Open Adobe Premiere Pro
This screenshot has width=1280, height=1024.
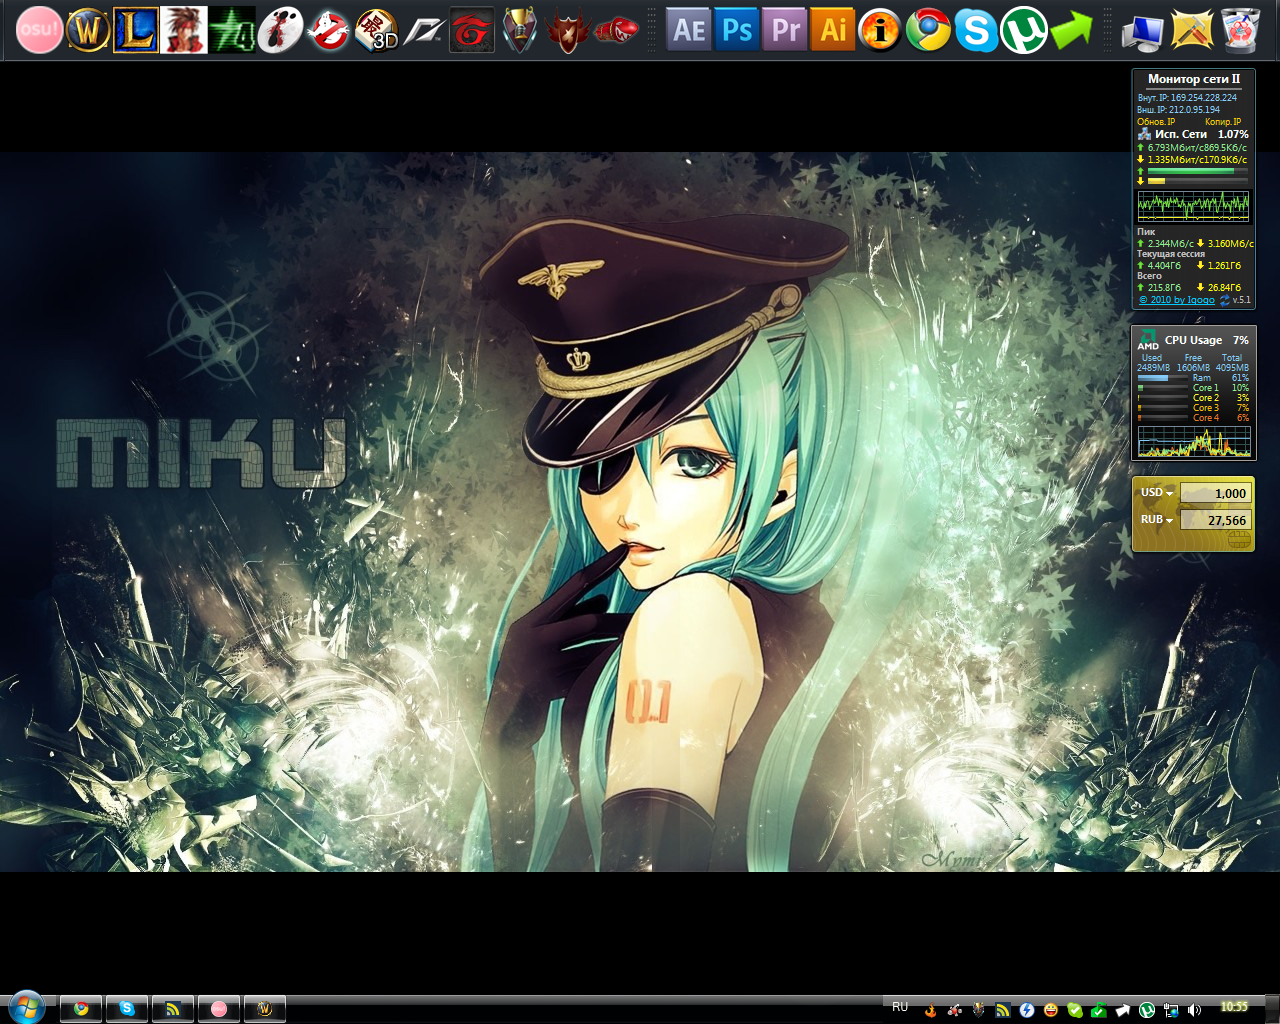pos(785,30)
